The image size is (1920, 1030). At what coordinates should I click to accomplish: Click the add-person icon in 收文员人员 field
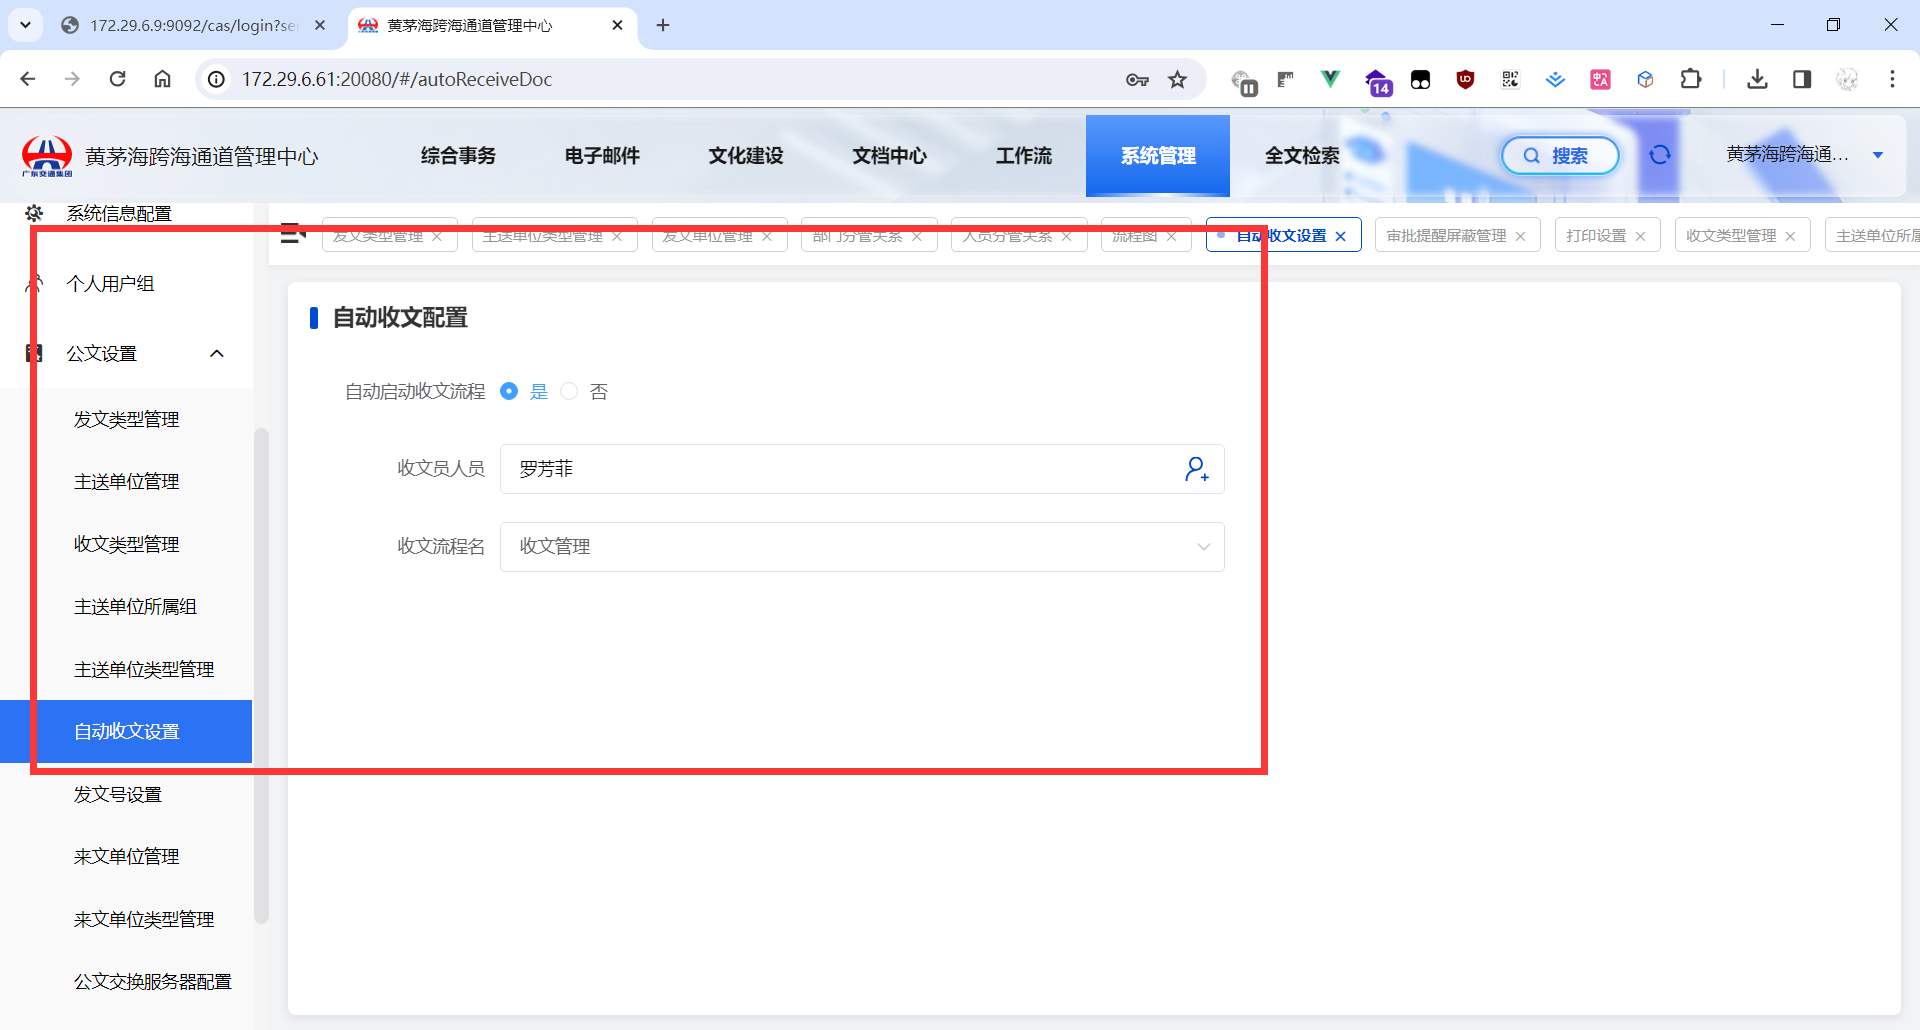point(1197,469)
